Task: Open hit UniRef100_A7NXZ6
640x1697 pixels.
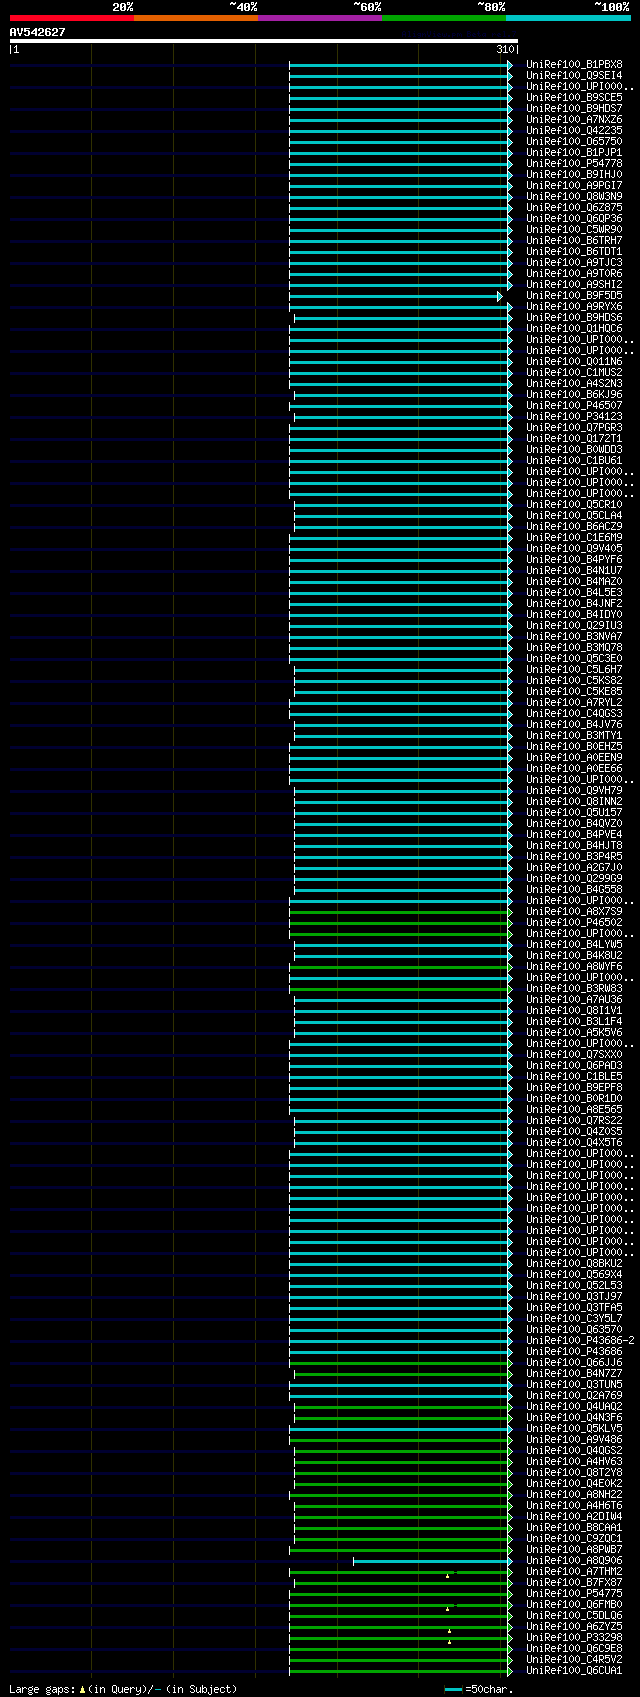Action: pos(574,119)
